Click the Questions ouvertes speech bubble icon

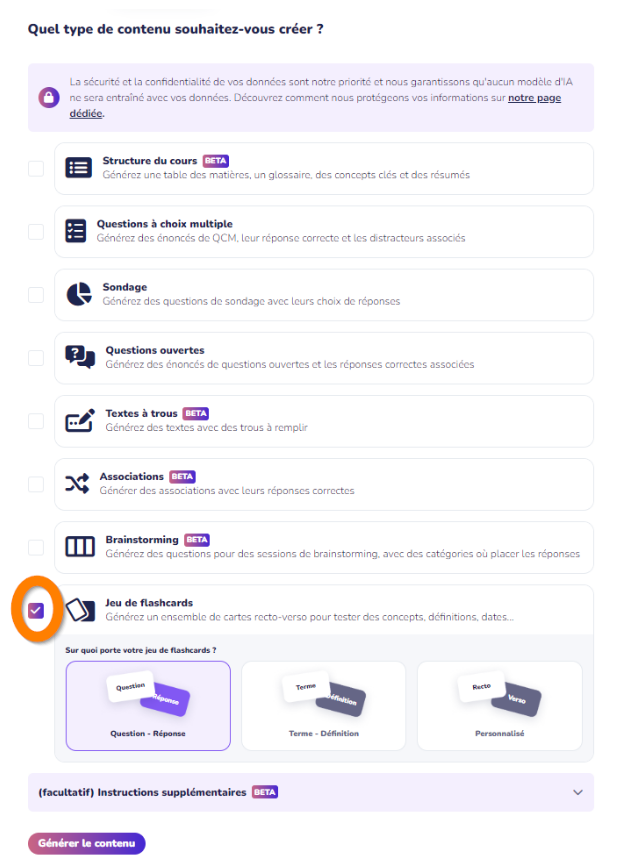coord(80,357)
